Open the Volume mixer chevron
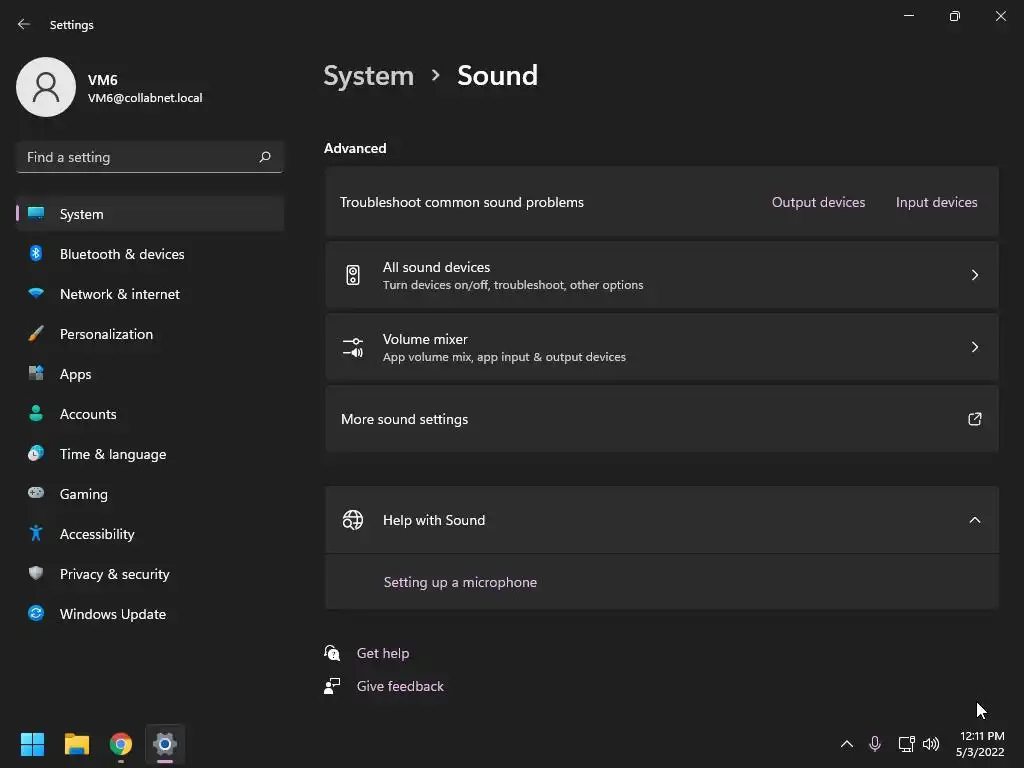Screen dimensions: 1024x768 [975, 347]
